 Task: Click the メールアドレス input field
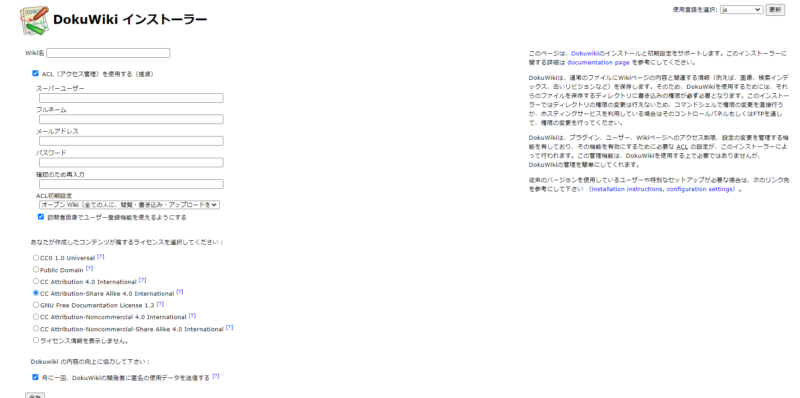131,141
